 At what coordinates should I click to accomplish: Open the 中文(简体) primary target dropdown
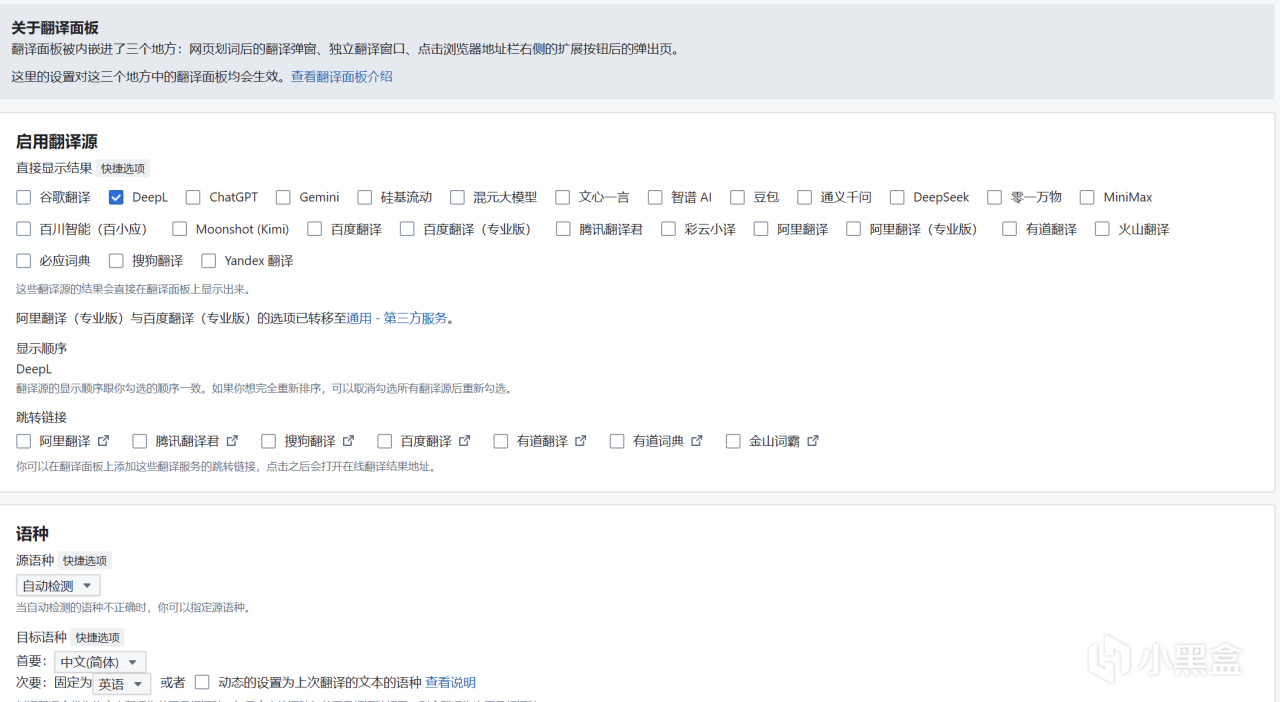click(100, 662)
